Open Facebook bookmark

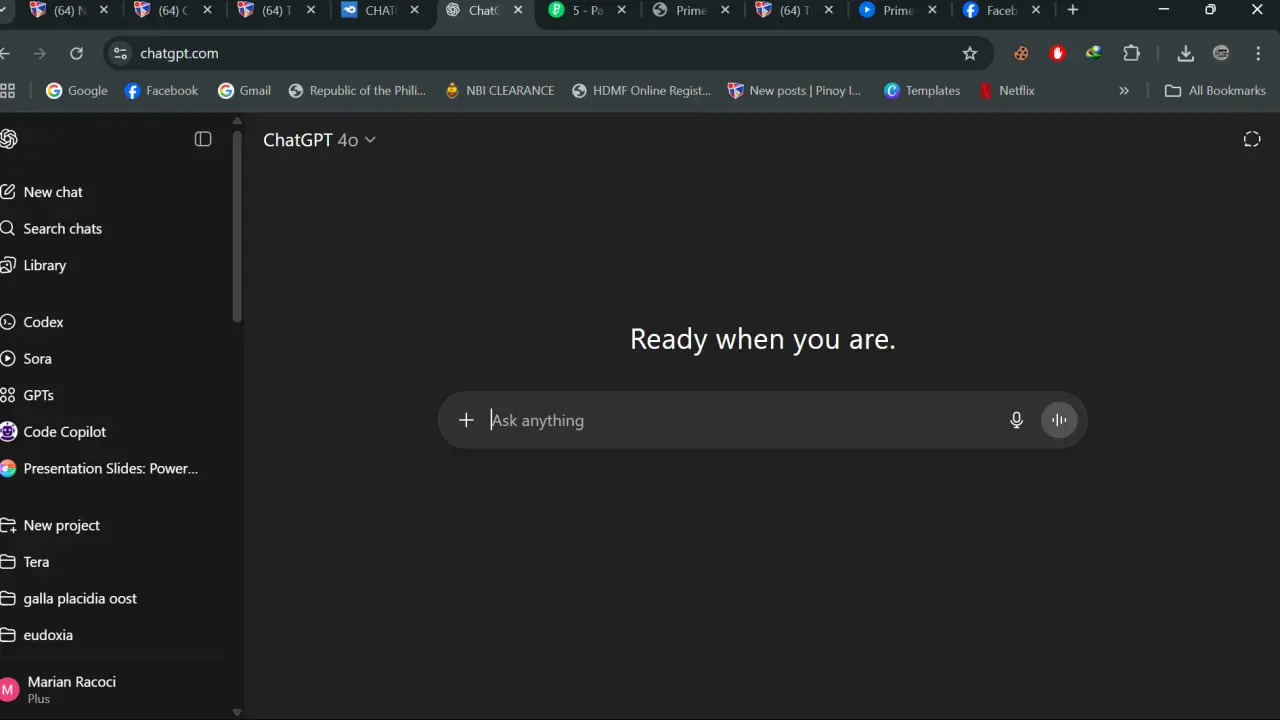(161, 90)
